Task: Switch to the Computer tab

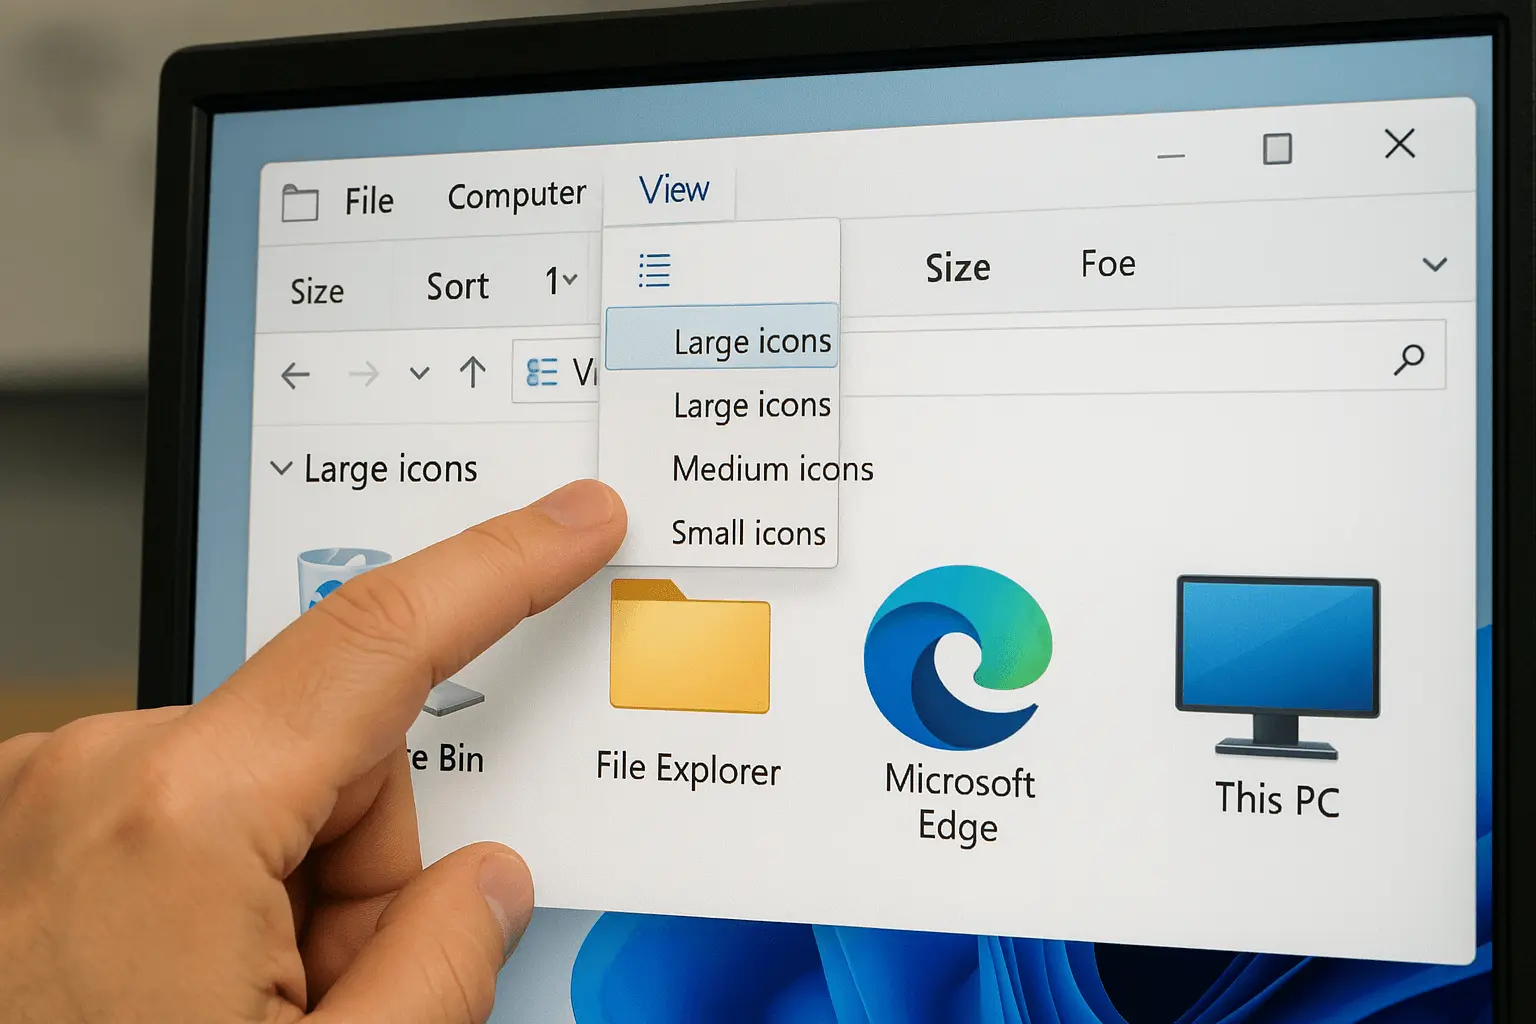Action: [516, 196]
